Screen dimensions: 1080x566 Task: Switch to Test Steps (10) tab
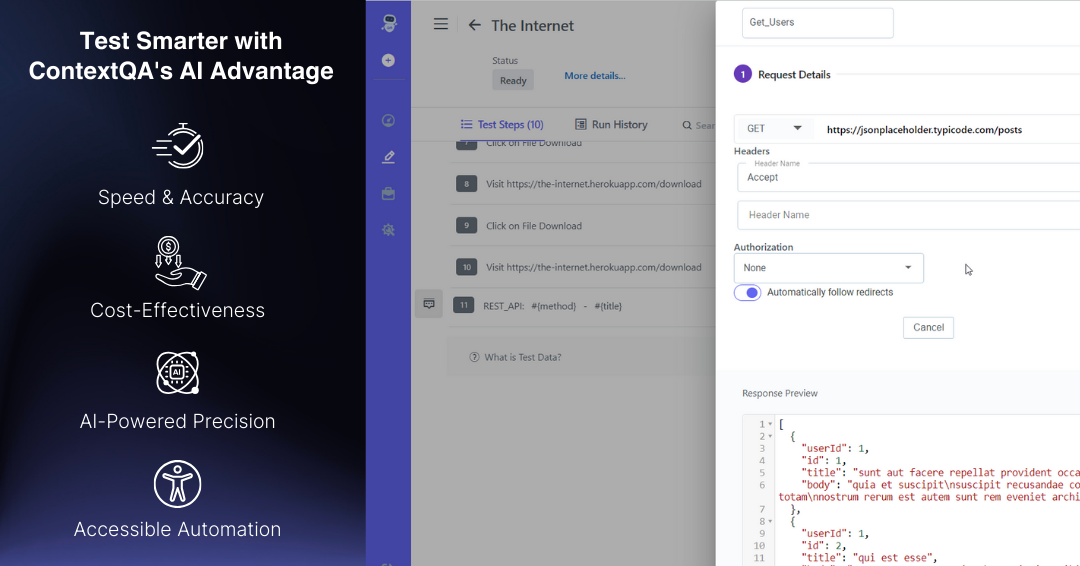pyautogui.click(x=502, y=125)
